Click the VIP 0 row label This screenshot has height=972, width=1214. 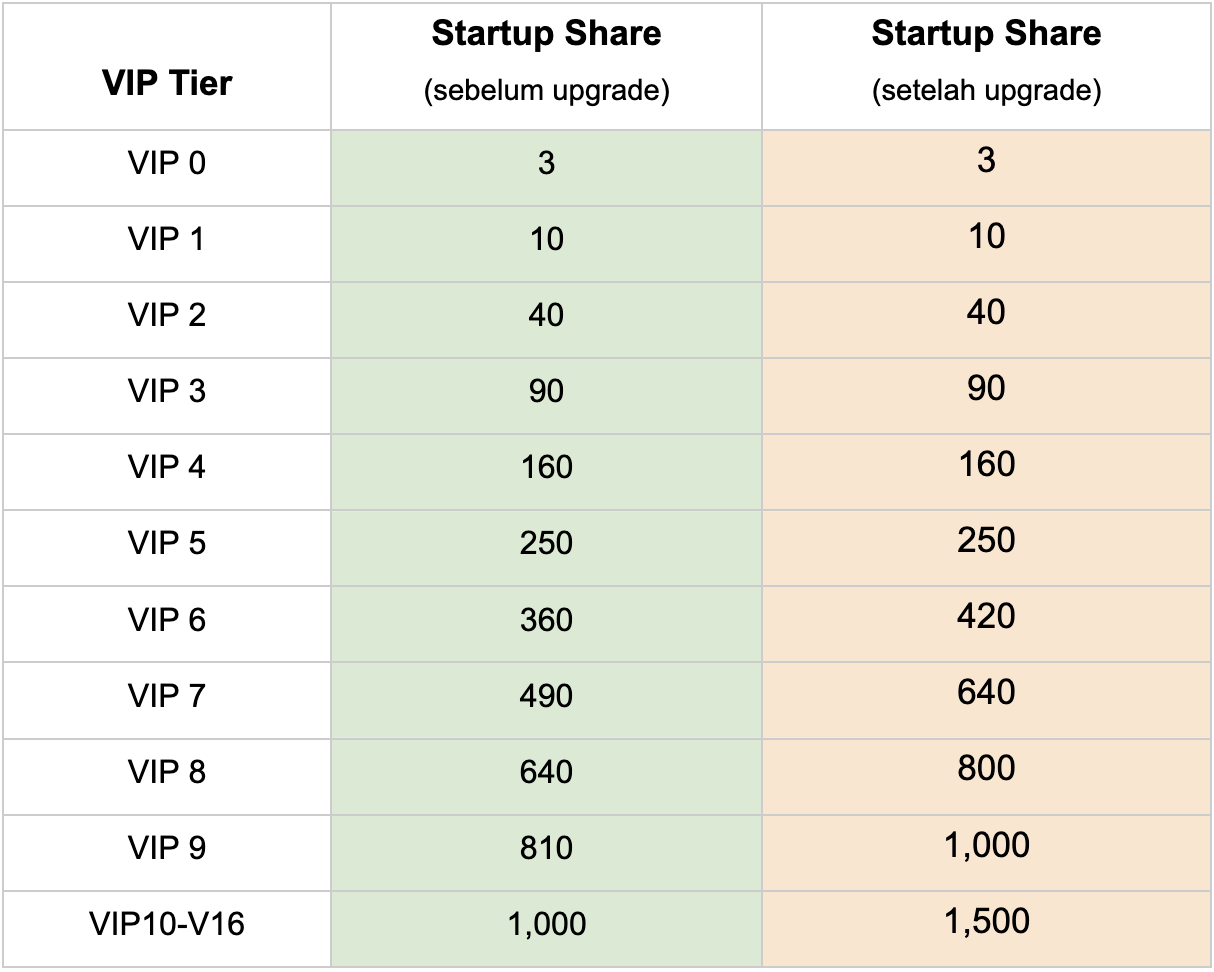click(x=167, y=162)
